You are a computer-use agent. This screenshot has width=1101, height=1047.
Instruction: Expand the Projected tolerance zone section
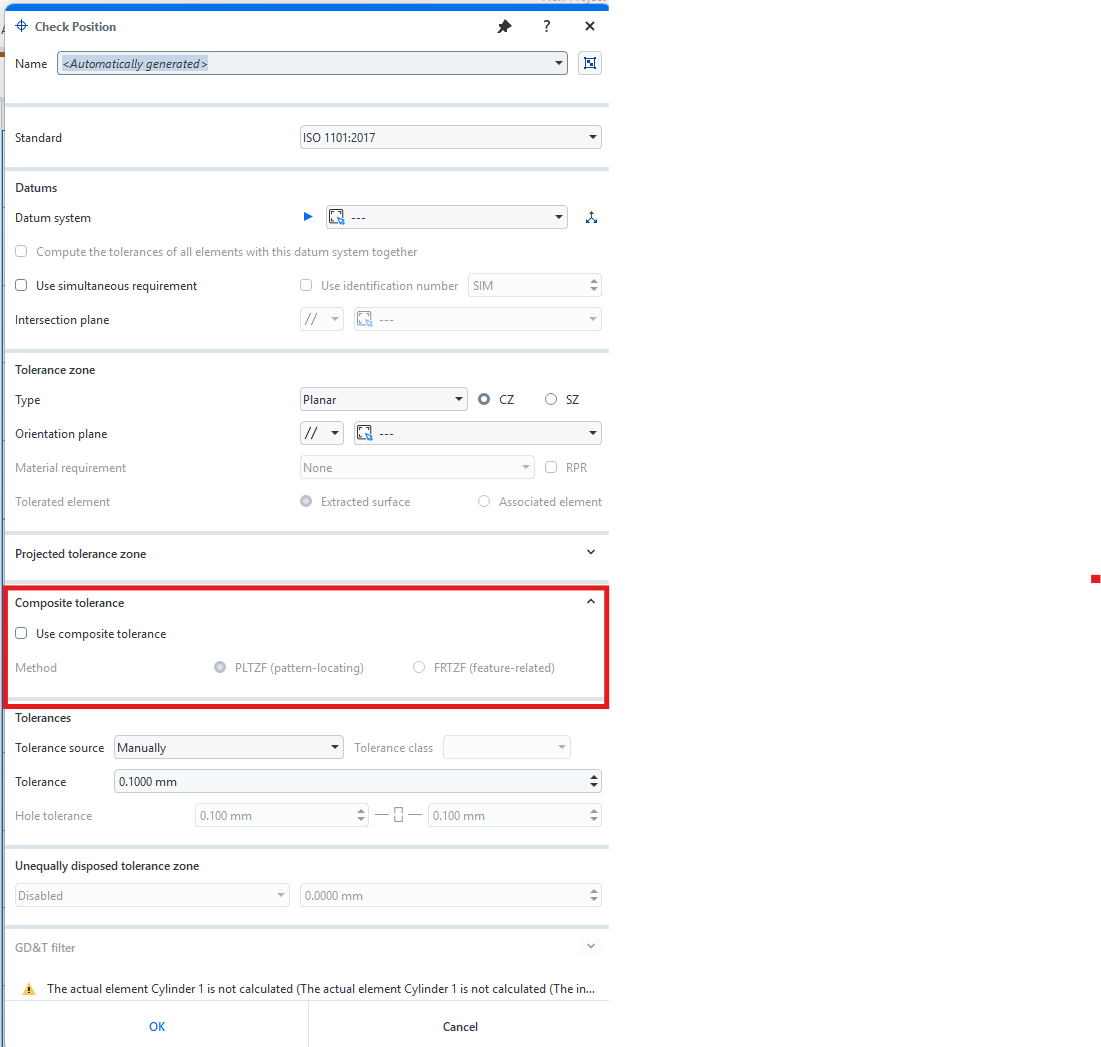pyautogui.click(x=590, y=553)
